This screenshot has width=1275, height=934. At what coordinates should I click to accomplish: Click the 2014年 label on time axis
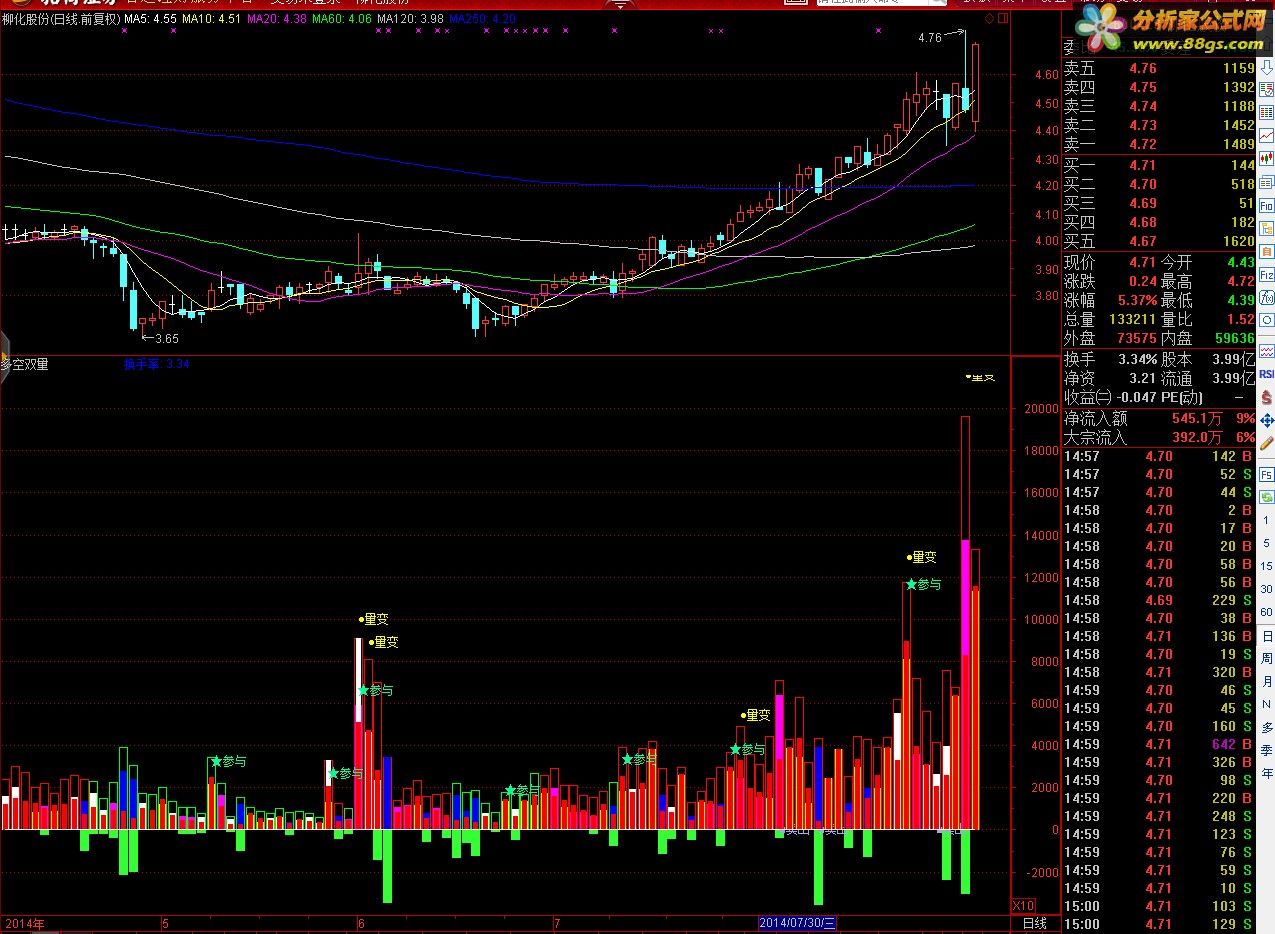pyautogui.click(x=25, y=923)
